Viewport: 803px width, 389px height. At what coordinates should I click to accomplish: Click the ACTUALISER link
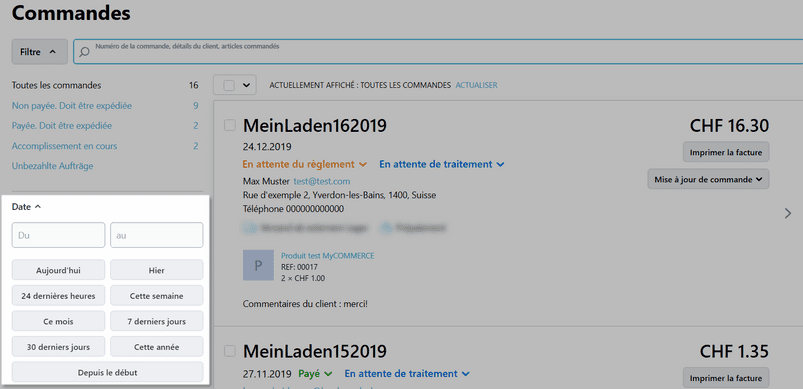[476, 85]
